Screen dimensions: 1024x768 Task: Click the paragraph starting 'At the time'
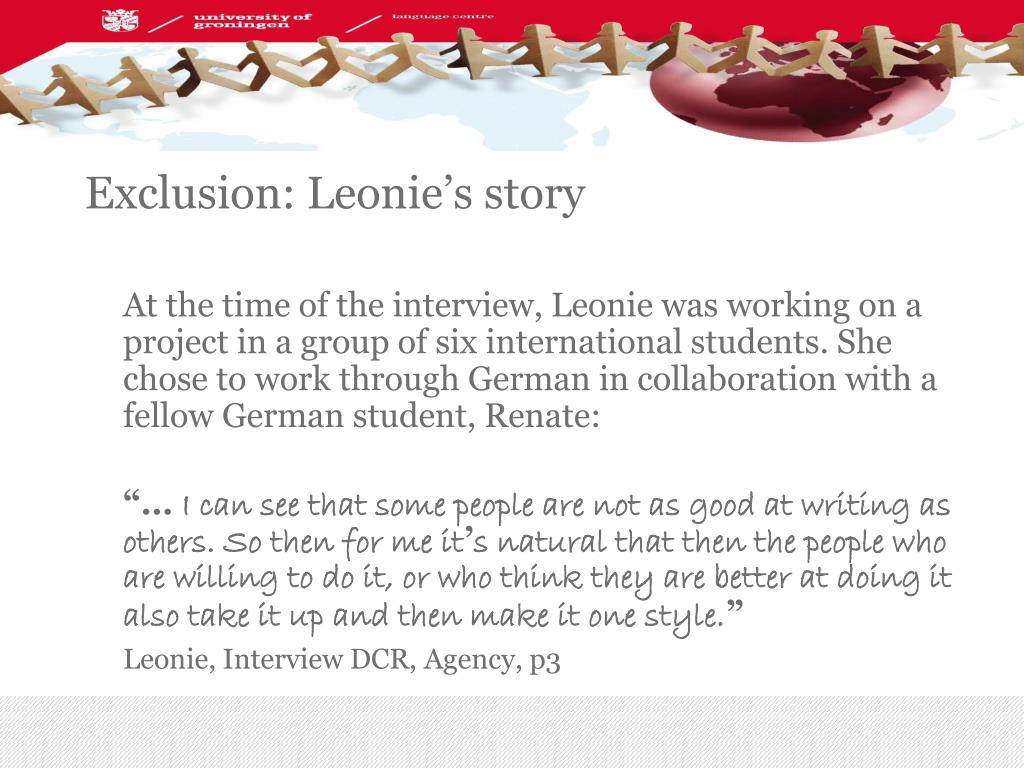pyautogui.click(x=530, y=360)
